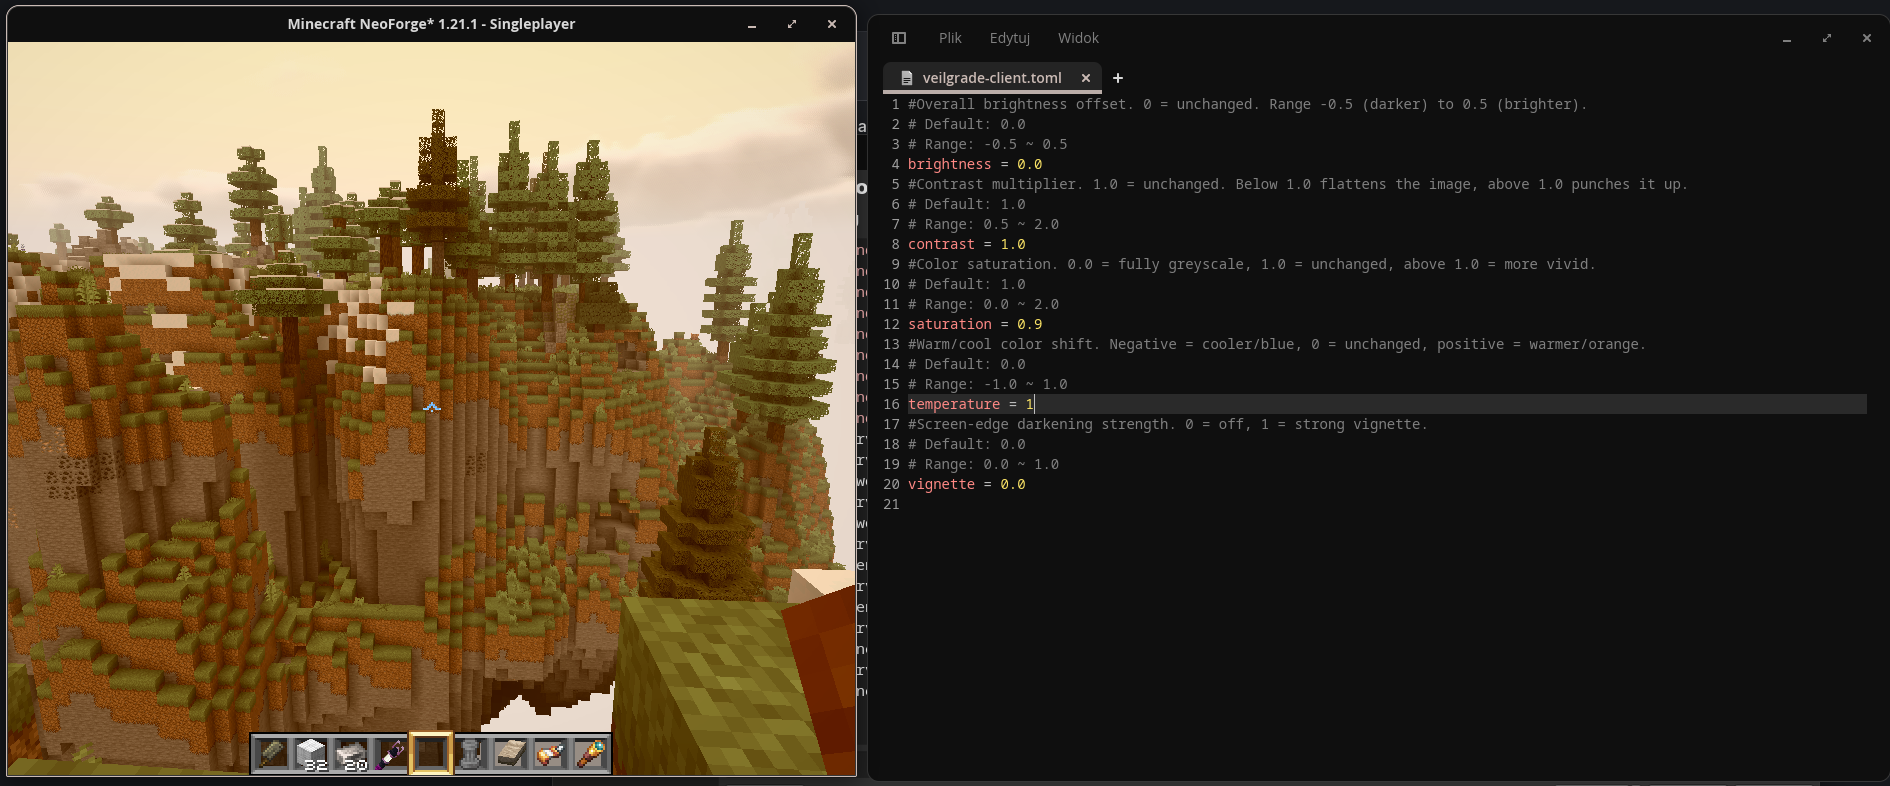The width and height of the screenshot is (1890, 786).
Task: Click the "# Range: 0.0 ~ 1.0" comment
Action: click(983, 464)
